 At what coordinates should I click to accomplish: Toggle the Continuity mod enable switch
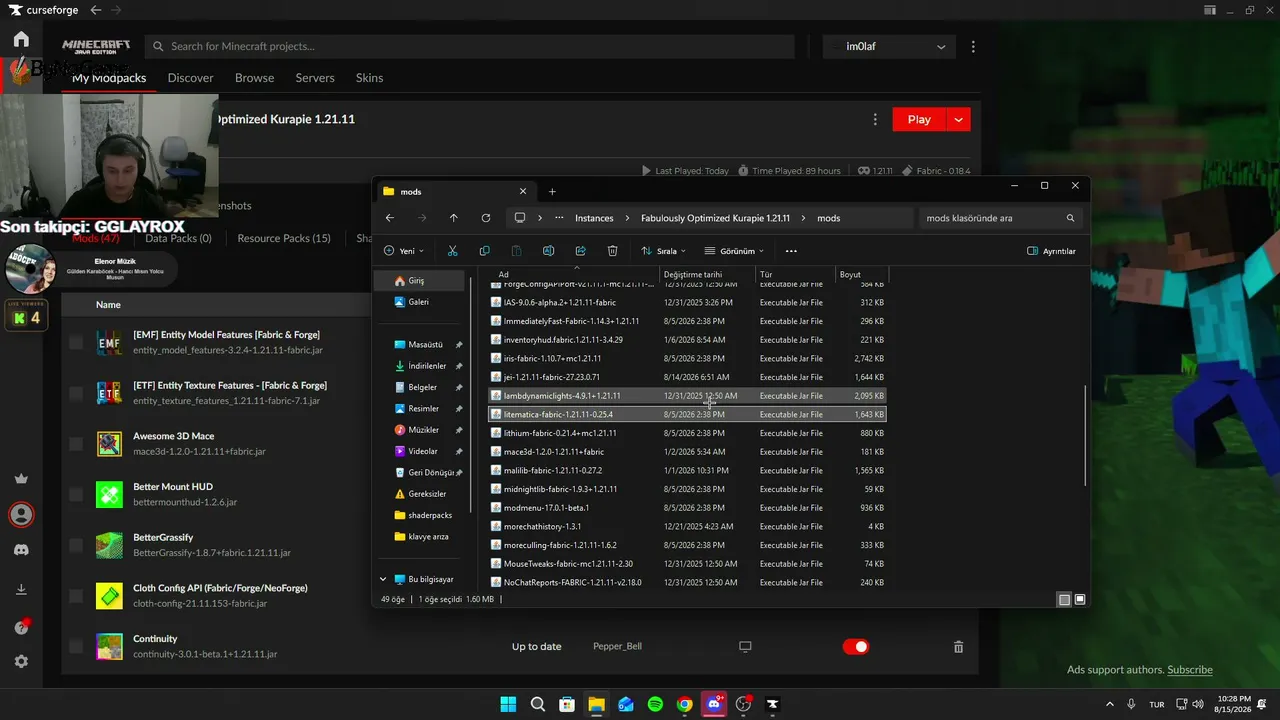tap(856, 647)
